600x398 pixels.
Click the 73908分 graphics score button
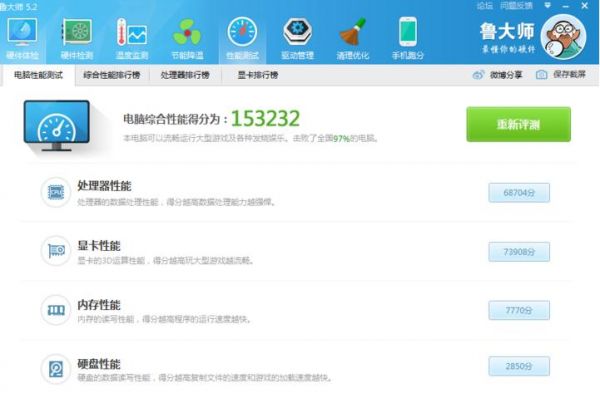coord(519,252)
